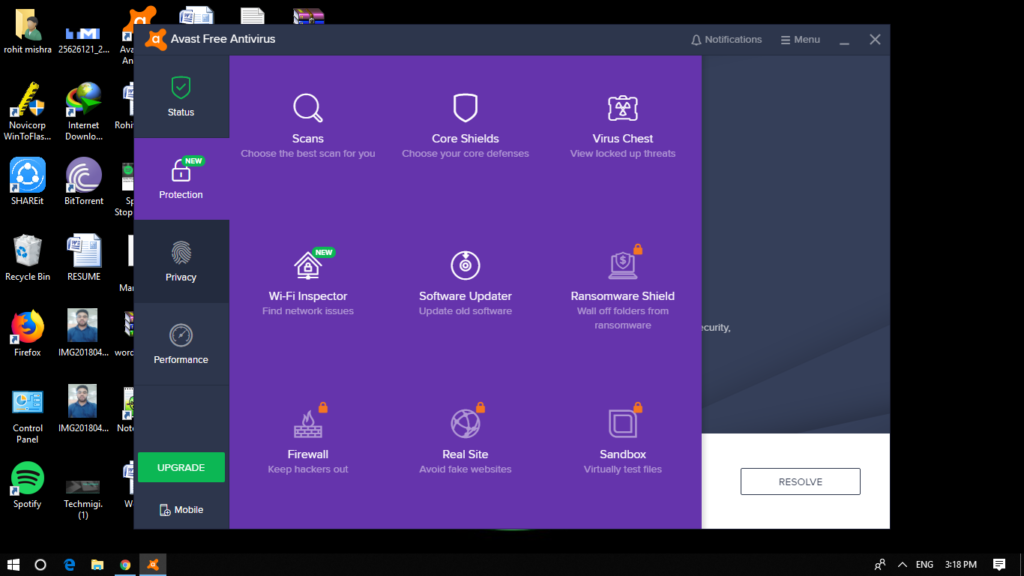Open the People icon on taskbar
The width and height of the screenshot is (1024, 576).
pyautogui.click(x=880, y=565)
